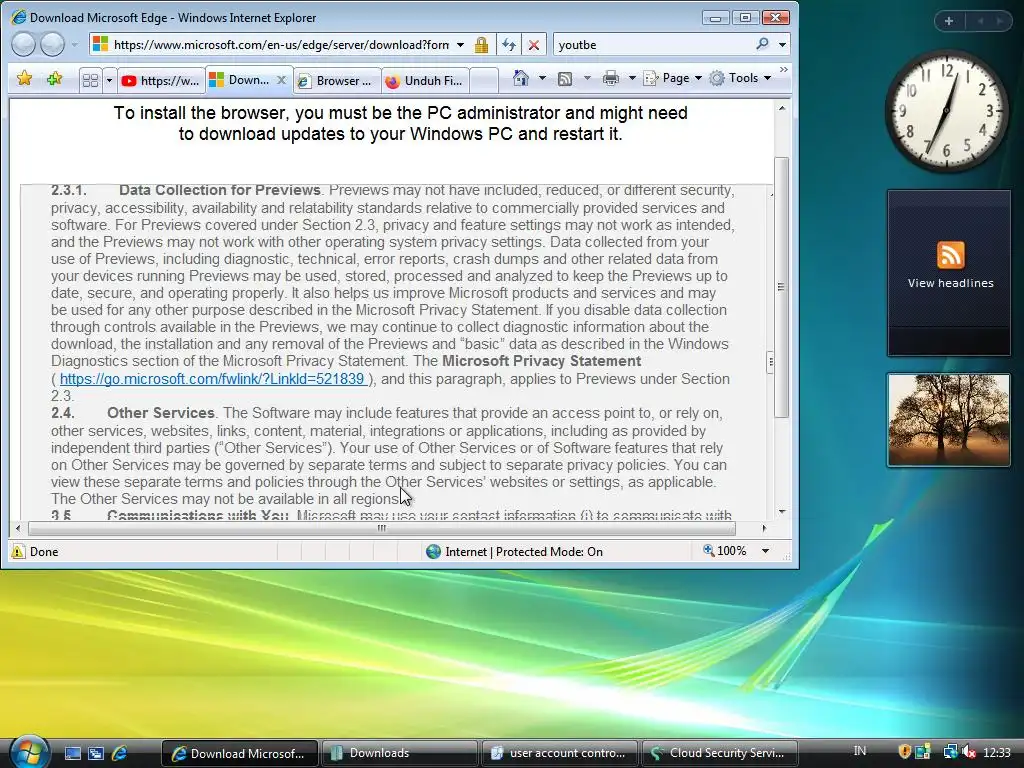
Task: Click the 100% zoom level button
Action: point(725,551)
